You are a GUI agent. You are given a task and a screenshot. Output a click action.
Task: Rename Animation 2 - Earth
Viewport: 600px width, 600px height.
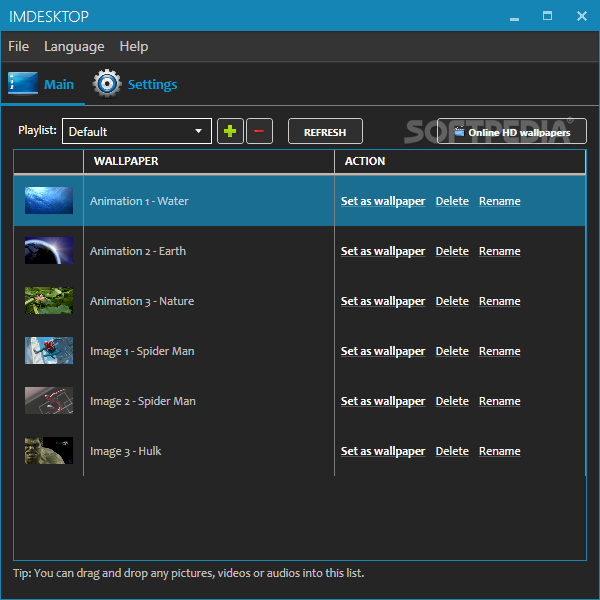pyautogui.click(x=499, y=251)
